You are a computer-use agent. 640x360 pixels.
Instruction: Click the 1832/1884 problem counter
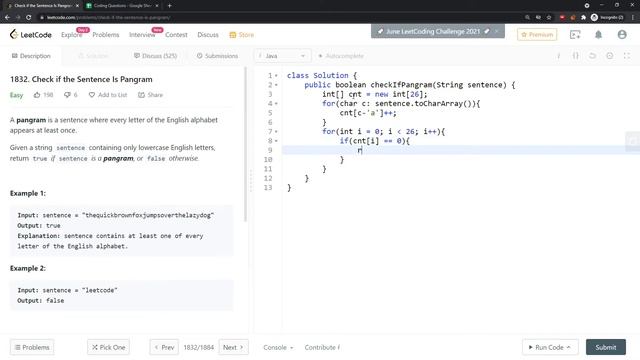point(198,347)
